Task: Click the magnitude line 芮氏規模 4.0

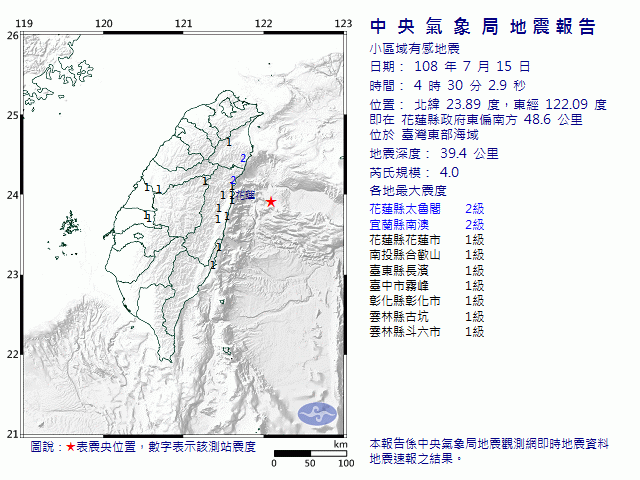Action: point(414,173)
